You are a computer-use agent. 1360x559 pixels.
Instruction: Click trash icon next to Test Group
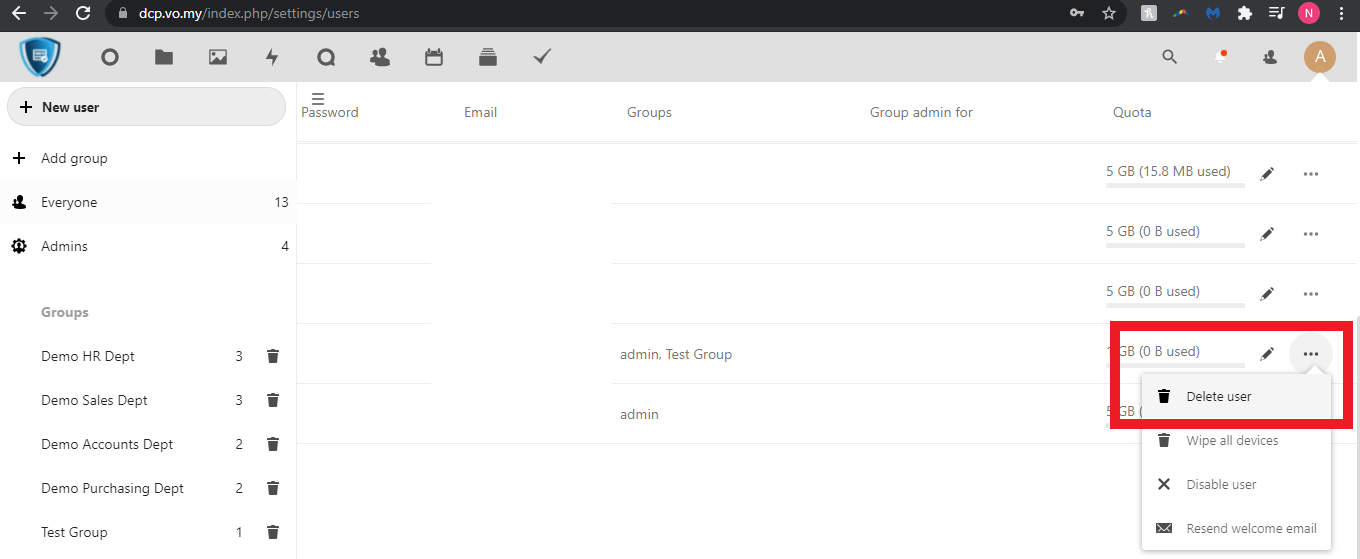[x=272, y=532]
